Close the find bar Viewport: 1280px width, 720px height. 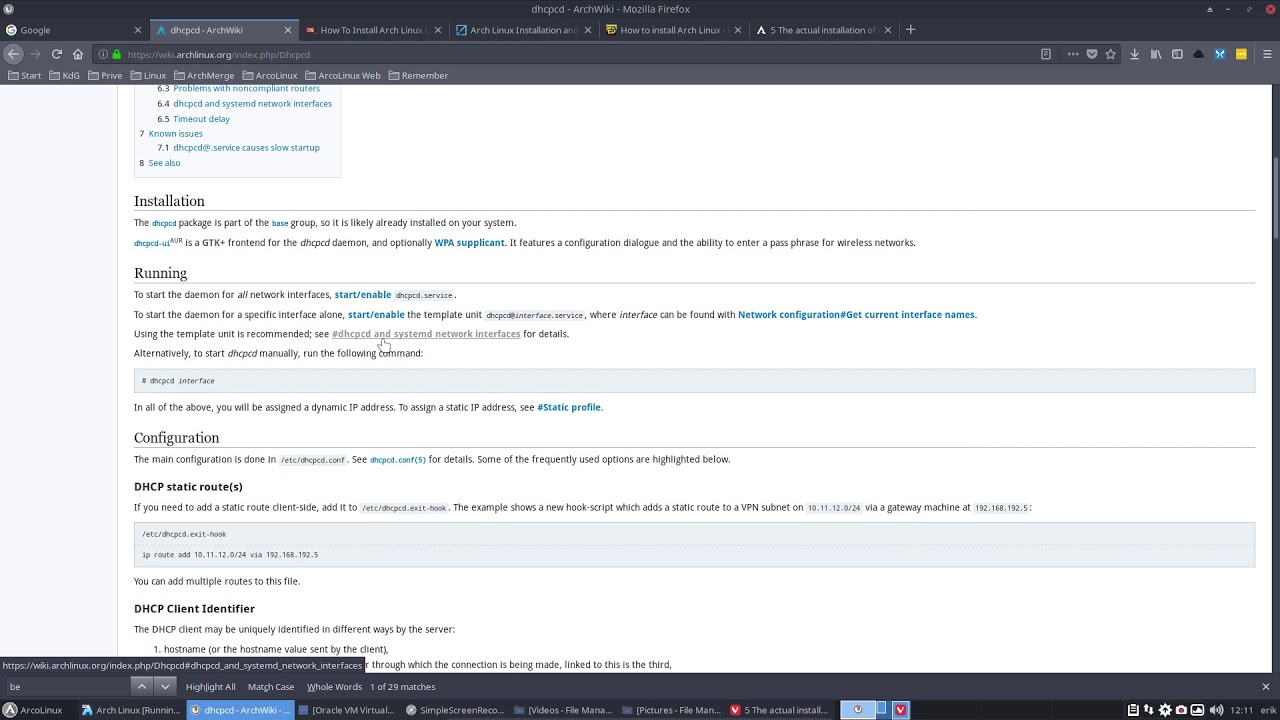(1265, 687)
